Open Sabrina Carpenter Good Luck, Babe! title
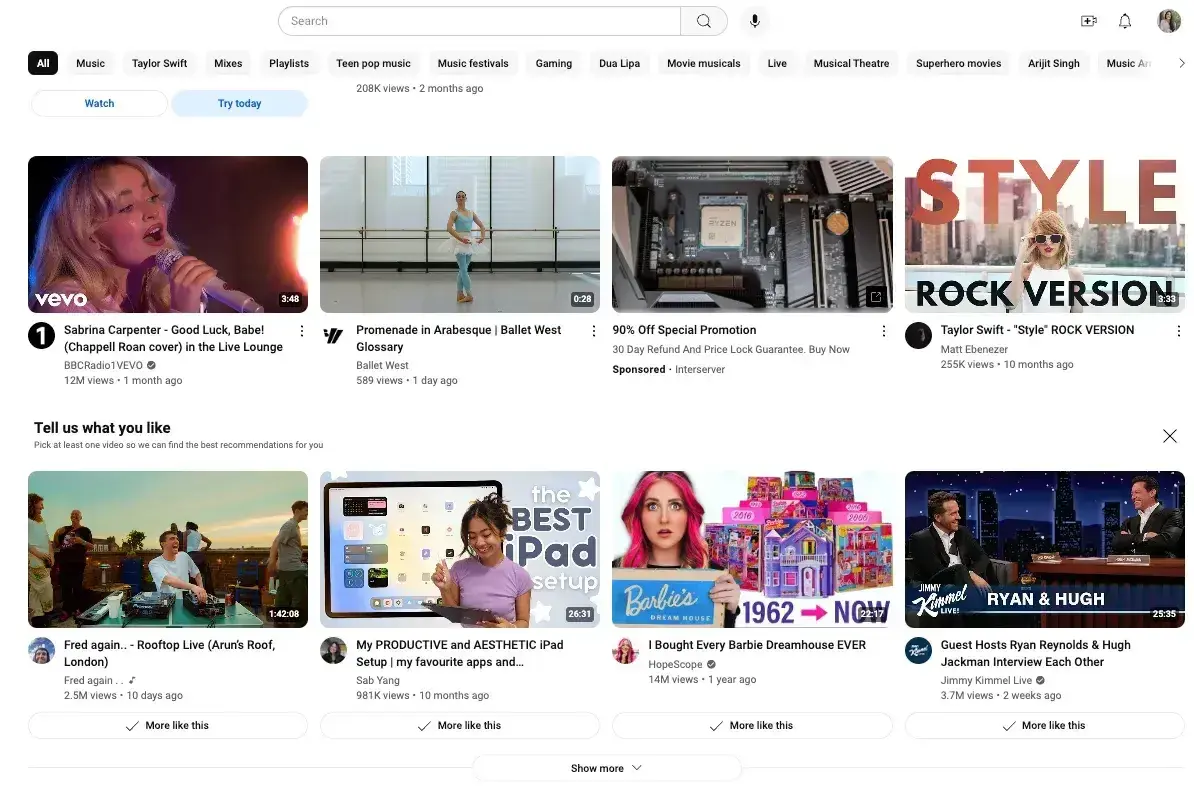The width and height of the screenshot is (1194, 788). (173, 338)
